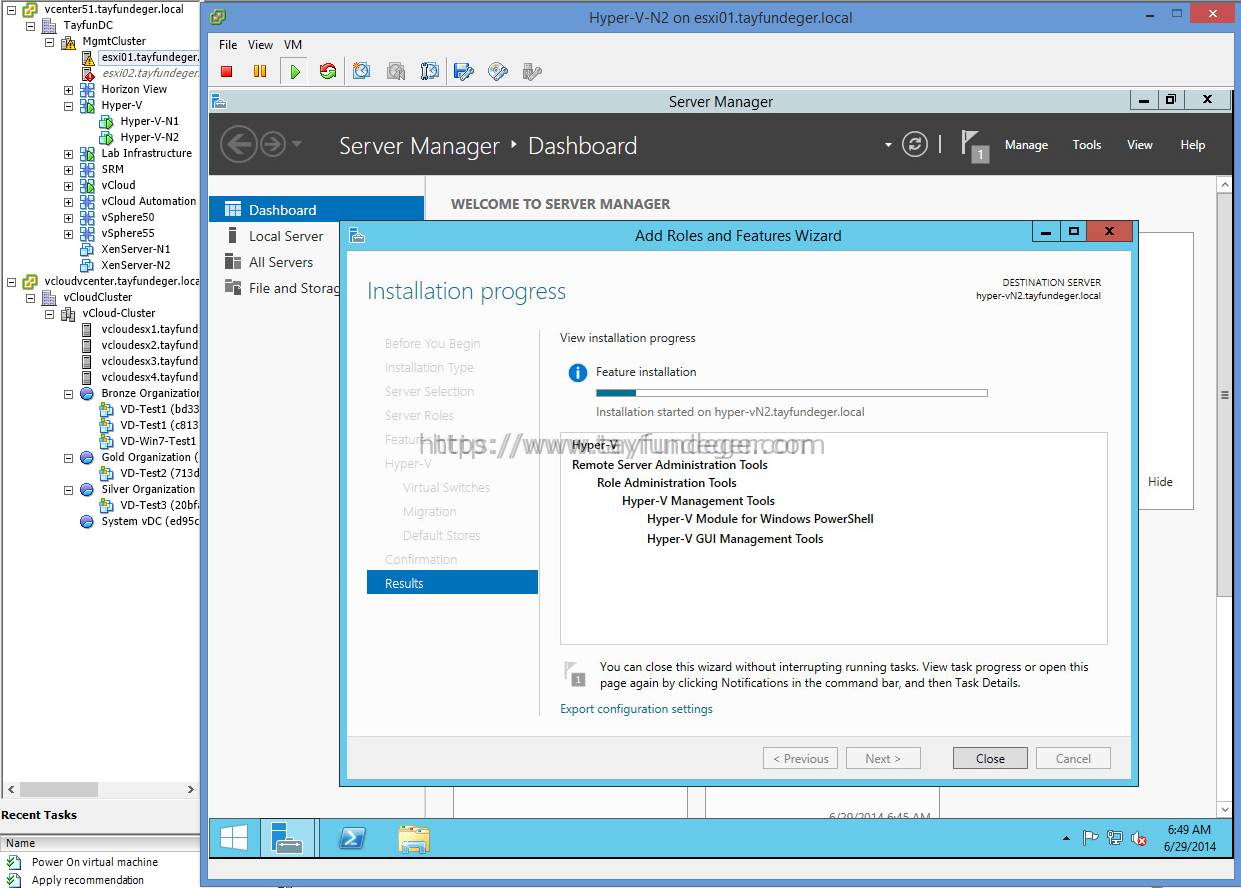1241x888 pixels.
Task: Open the View menu of the VM console
Action: [260, 45]
